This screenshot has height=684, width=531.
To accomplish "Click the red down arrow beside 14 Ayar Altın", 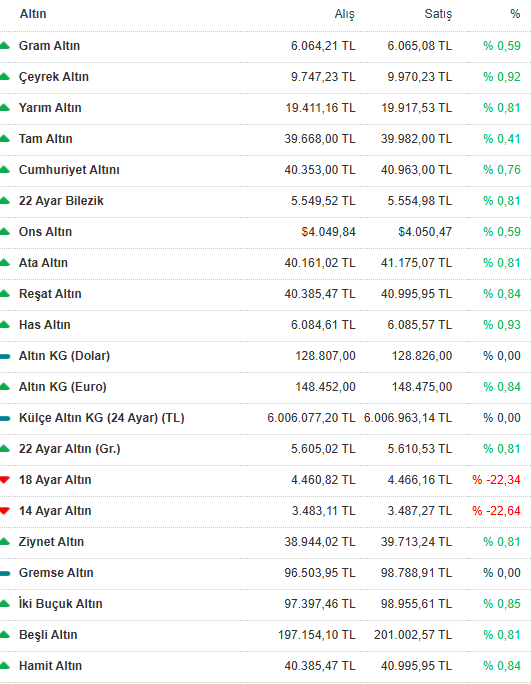I will click(x=4, y=511).
